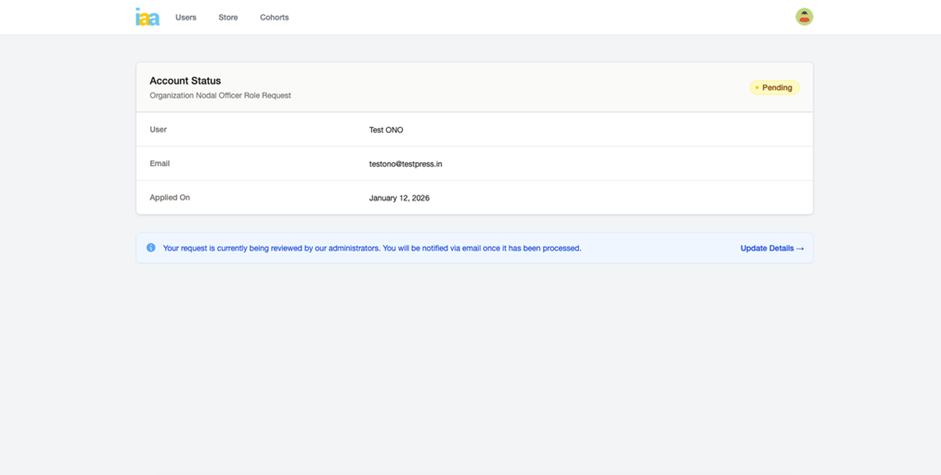The width and height of the screenshot is (941, 475).
Task: Click the blue info icon in banner
Action: point(151,248)
